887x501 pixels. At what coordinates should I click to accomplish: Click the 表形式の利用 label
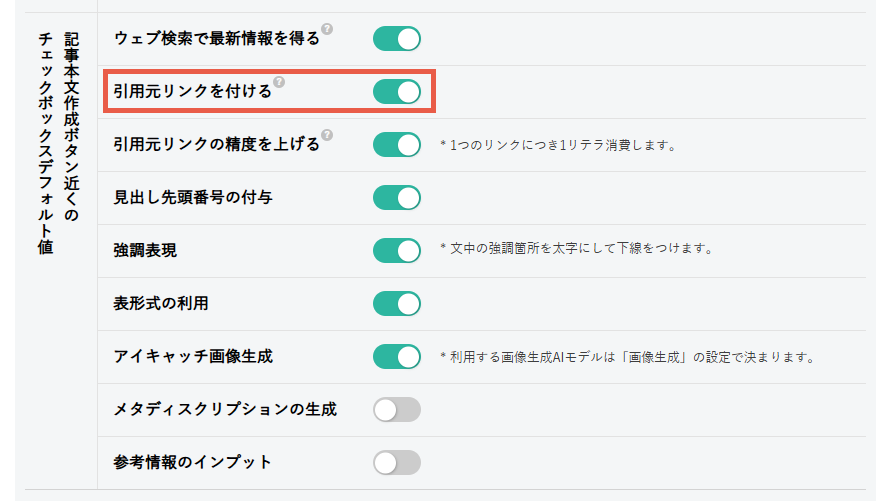(x=161, y=304)
